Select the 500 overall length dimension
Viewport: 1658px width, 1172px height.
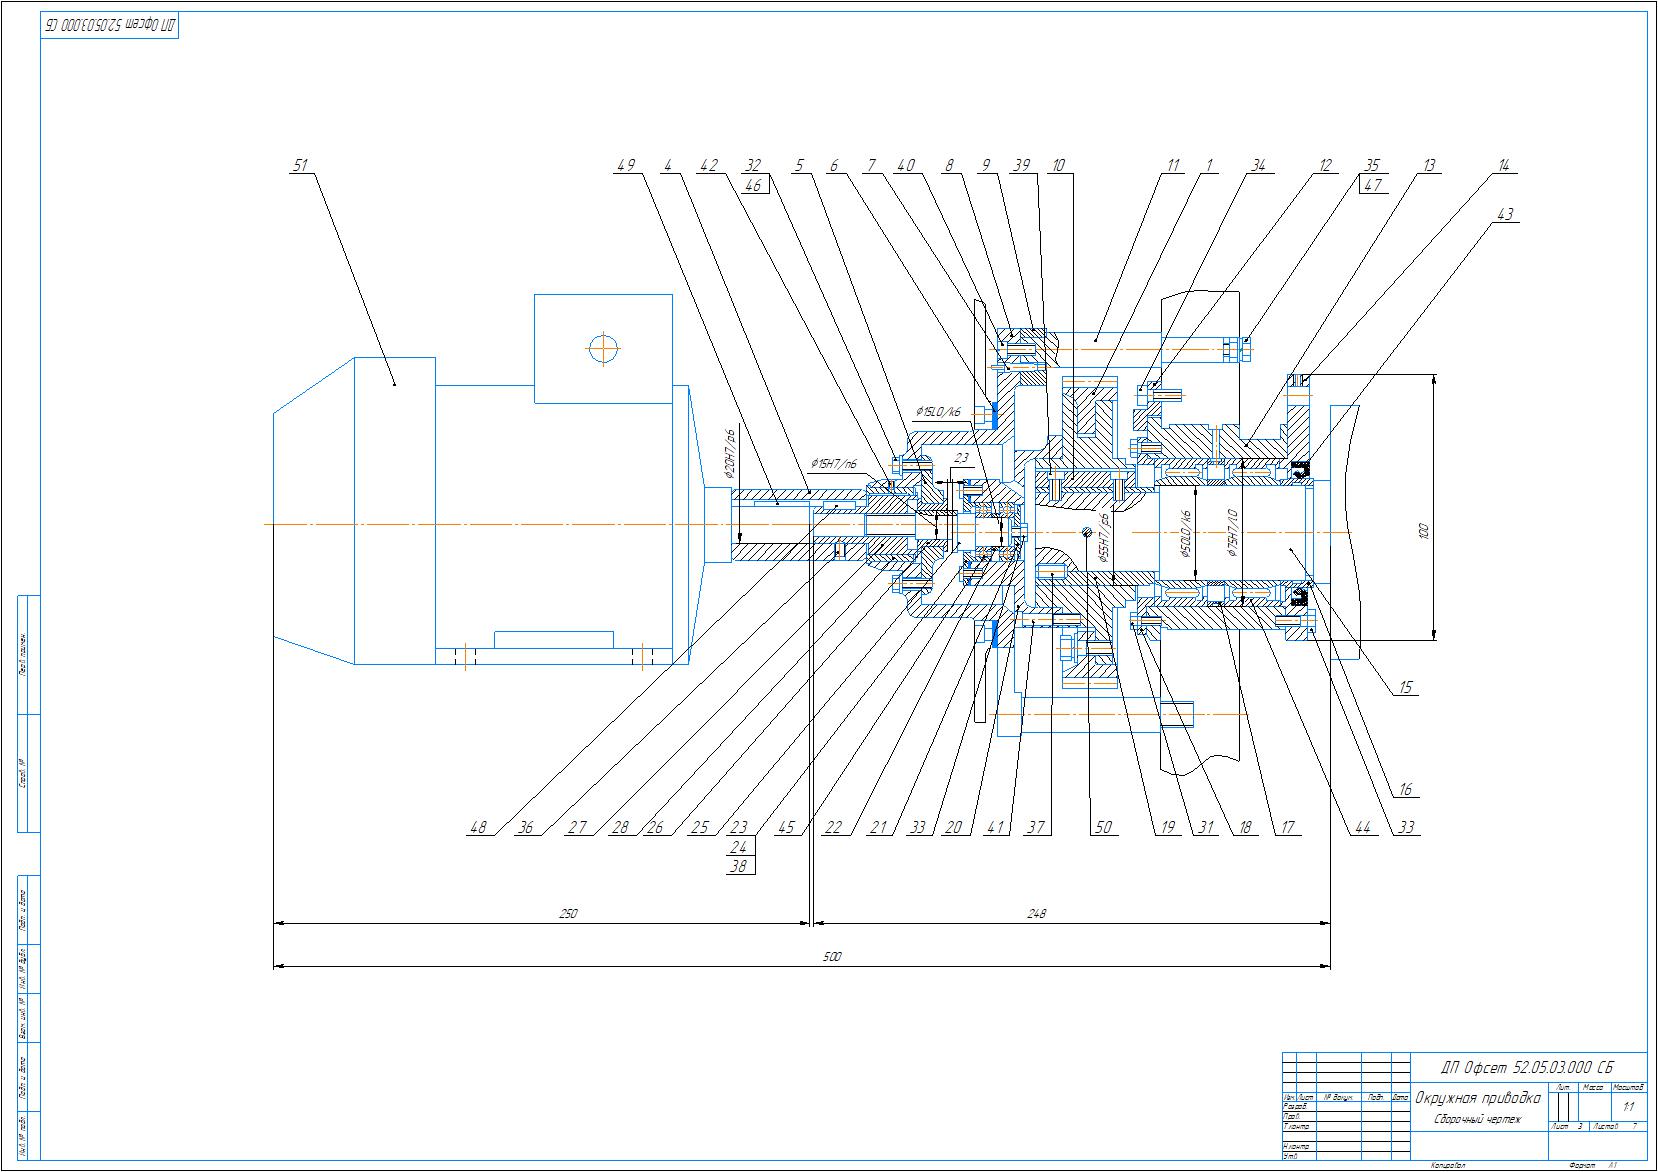point(832,957)
